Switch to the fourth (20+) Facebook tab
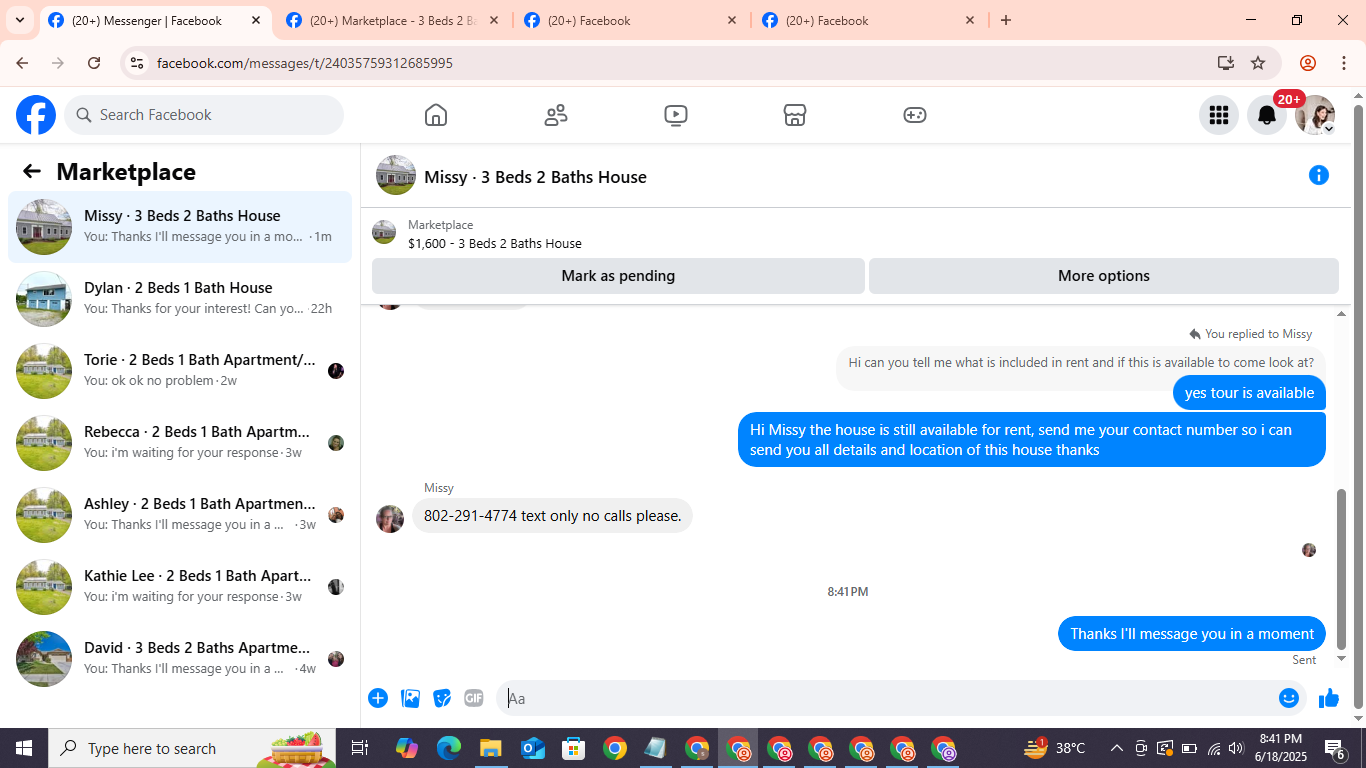 point(869,21)
